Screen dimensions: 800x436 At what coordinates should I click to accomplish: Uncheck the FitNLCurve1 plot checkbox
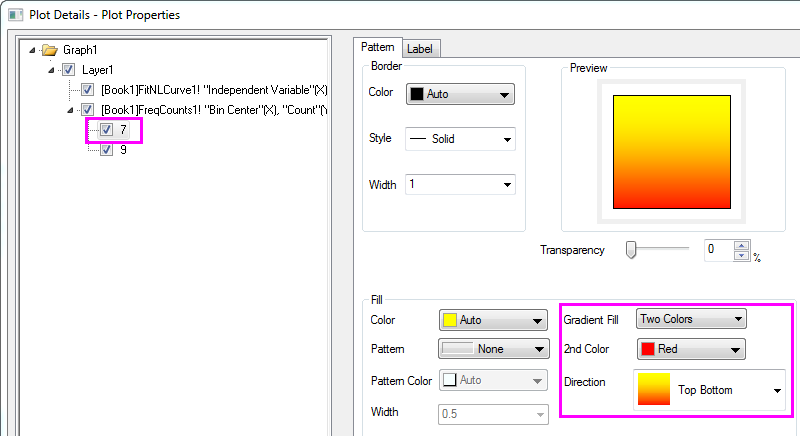pyautogui.click(x=87, y=90)
